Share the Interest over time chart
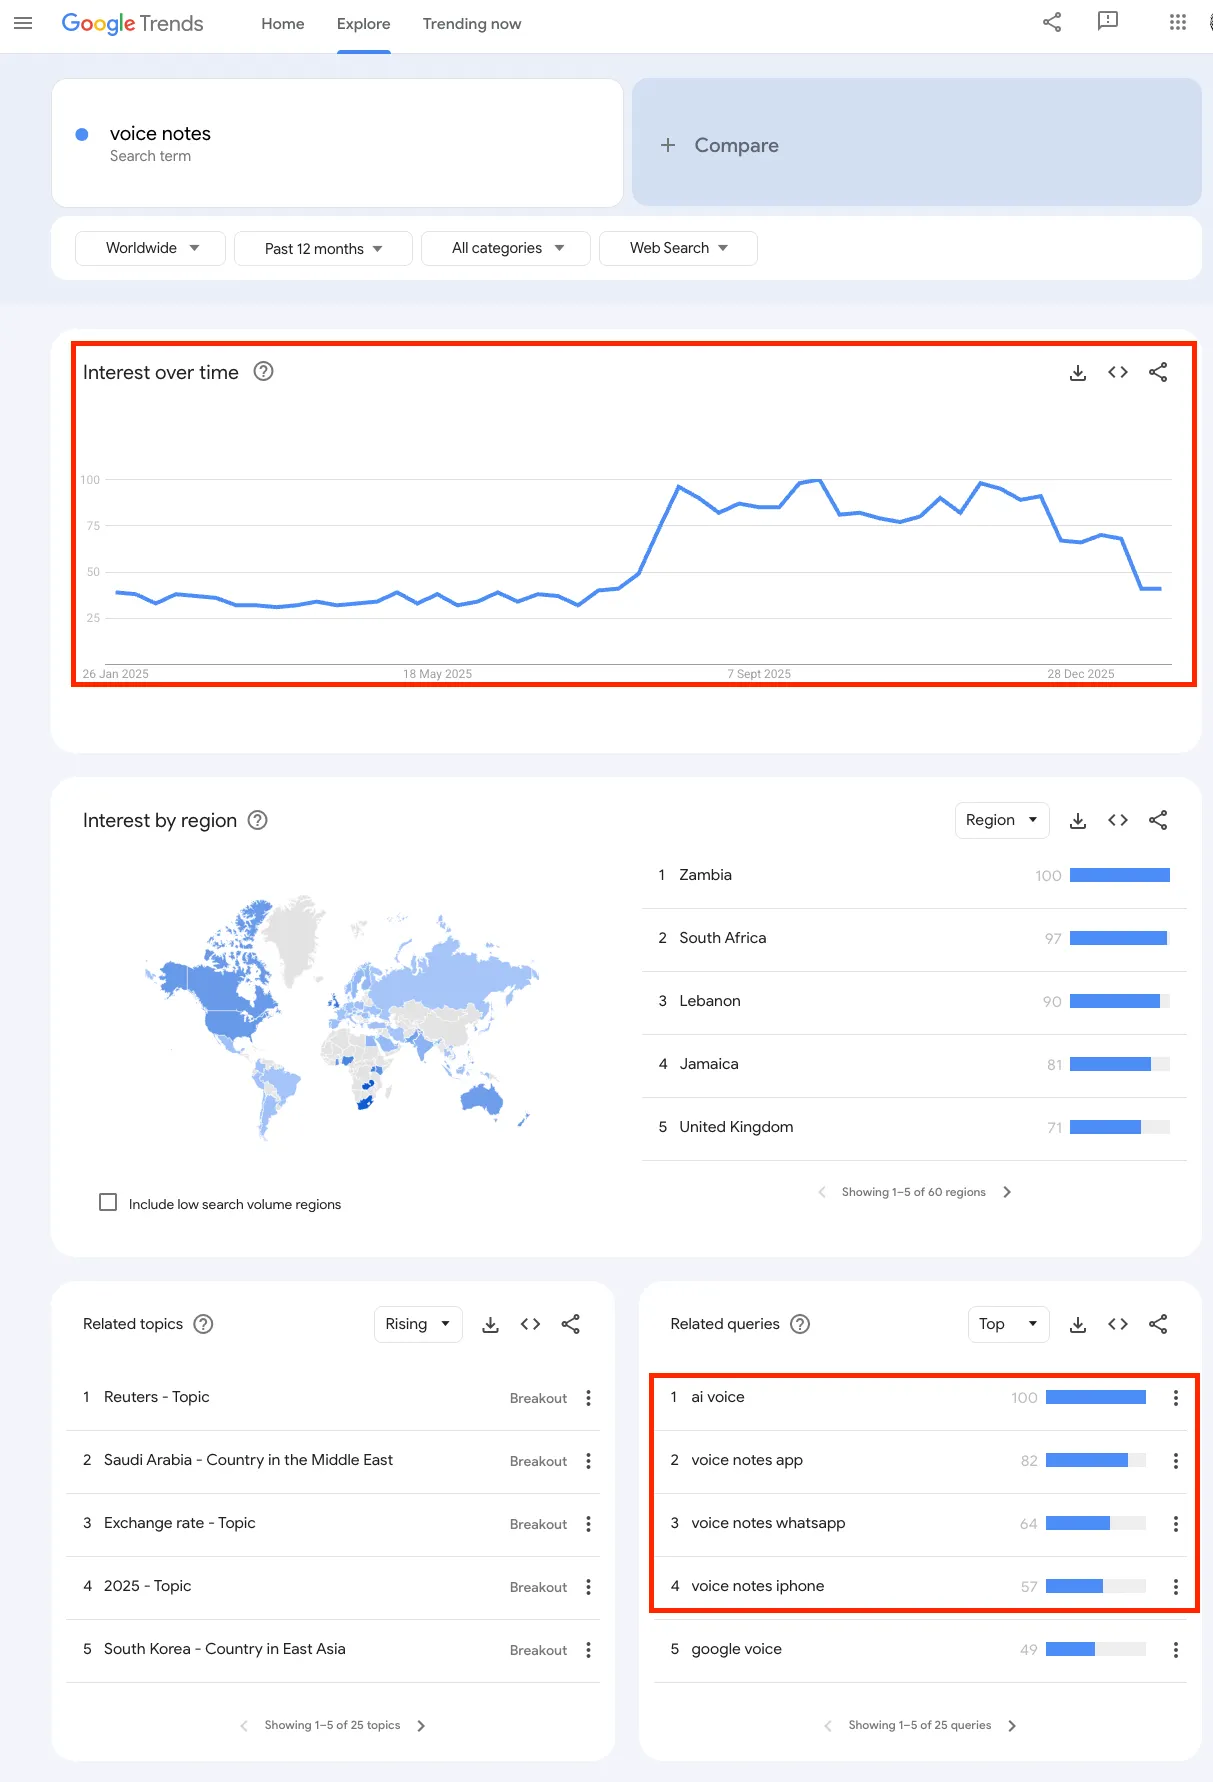The width and height of the screenshot is (1213, 1782). [x=1158, y=372]
